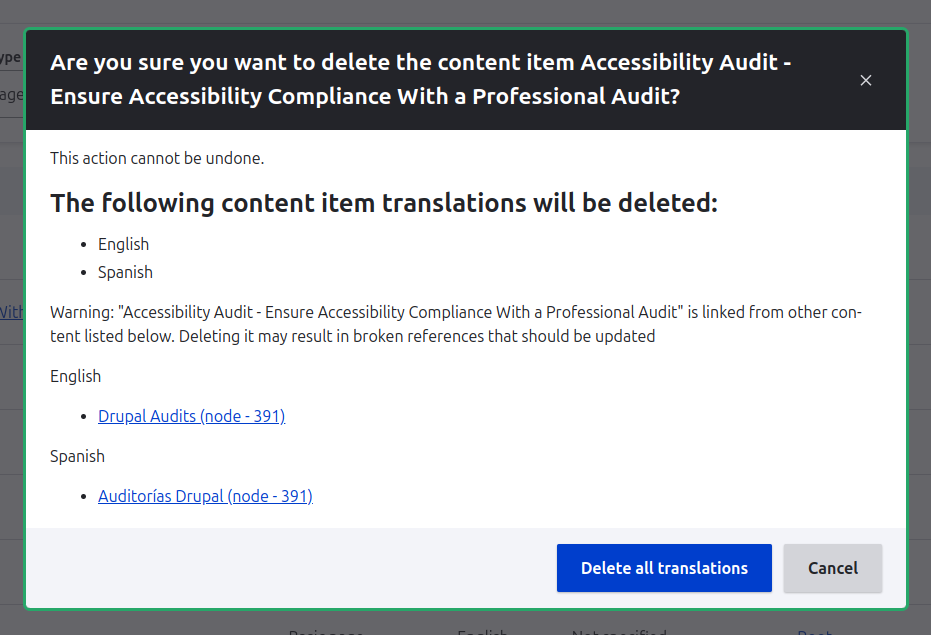Click the partially hidden link left of dialog
The width and height of the screenshot is (931, 635).
(x=11, y=312)
